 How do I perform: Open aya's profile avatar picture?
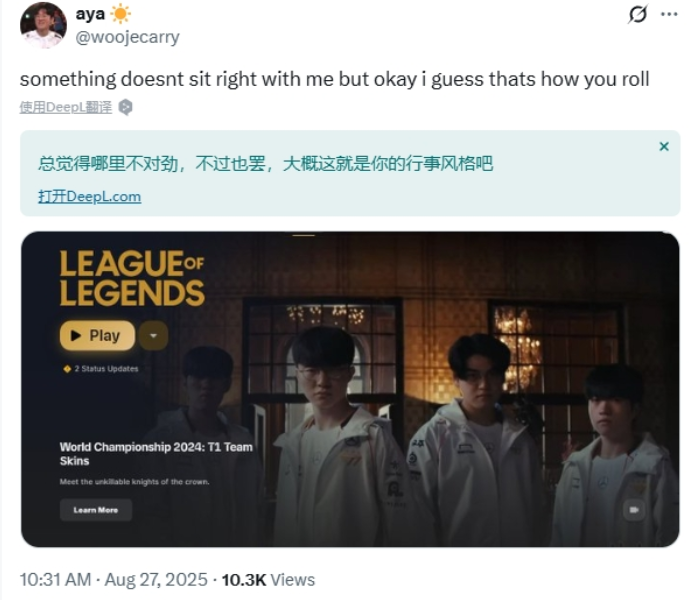tap(43, 25)
